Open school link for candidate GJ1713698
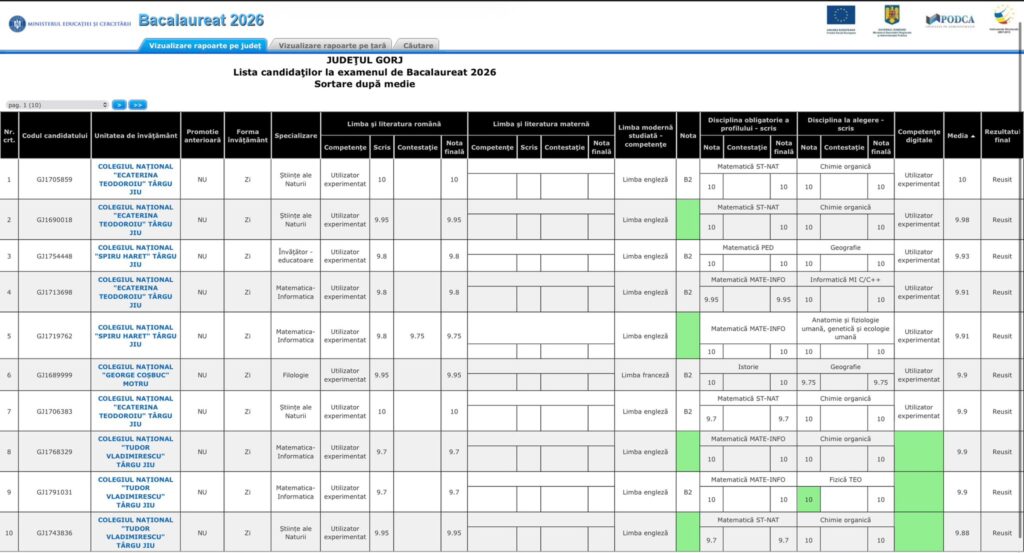 (135, 292)
